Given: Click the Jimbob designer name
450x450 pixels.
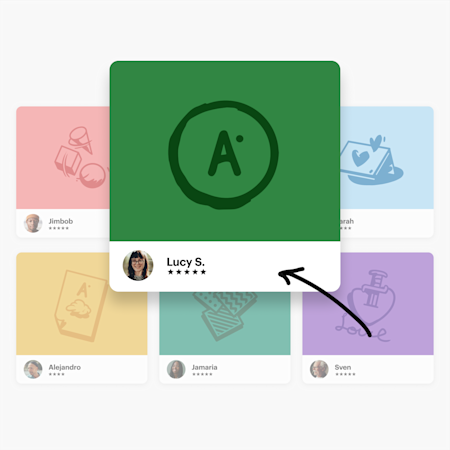Looking at the screenshot, I should pos(61,221).
